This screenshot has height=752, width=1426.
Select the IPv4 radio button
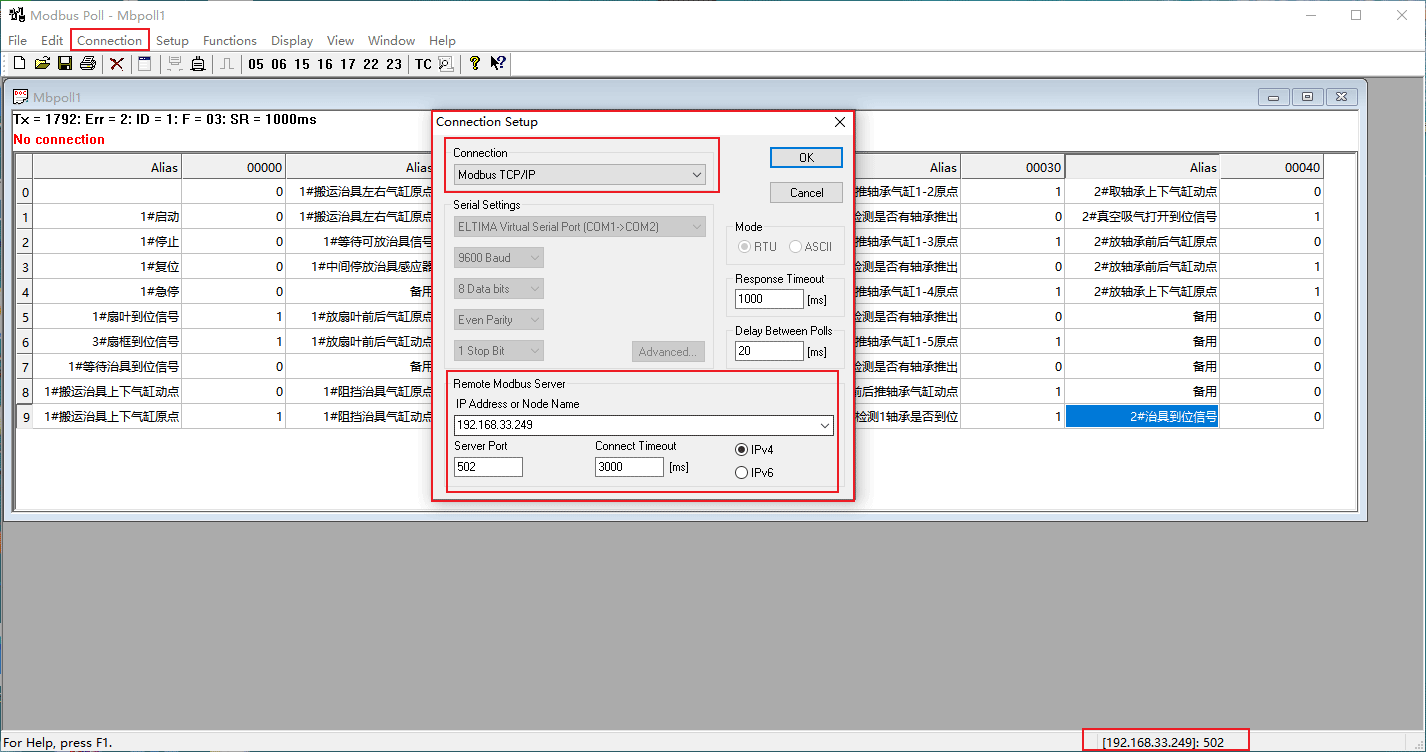coord(741,450)
